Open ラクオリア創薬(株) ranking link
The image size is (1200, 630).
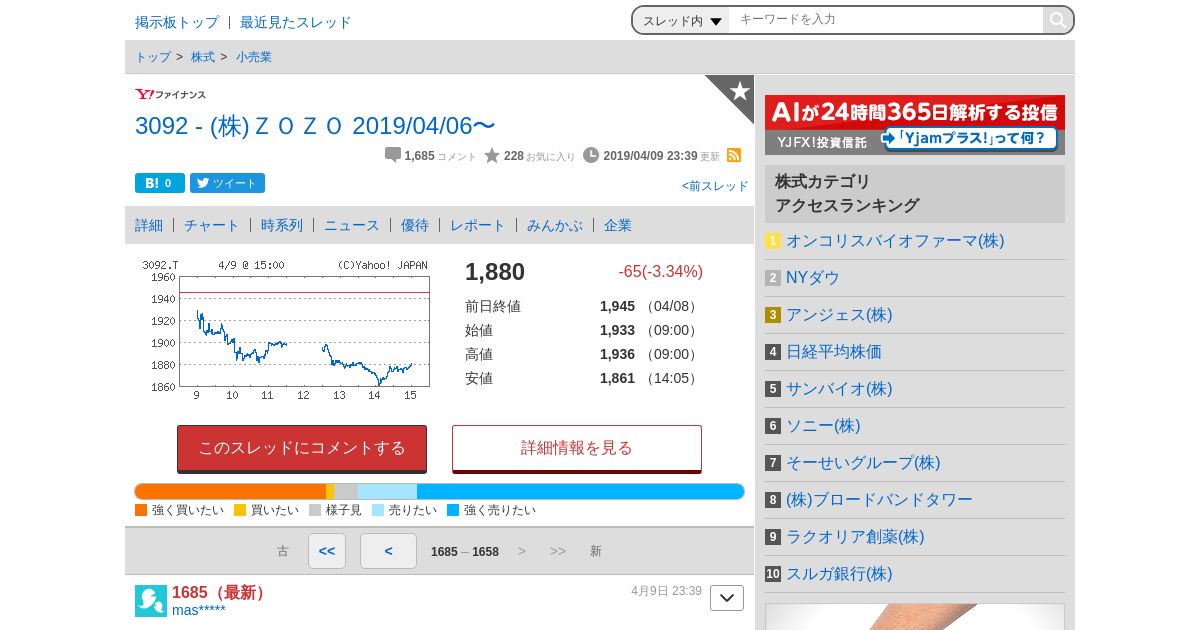855,537
